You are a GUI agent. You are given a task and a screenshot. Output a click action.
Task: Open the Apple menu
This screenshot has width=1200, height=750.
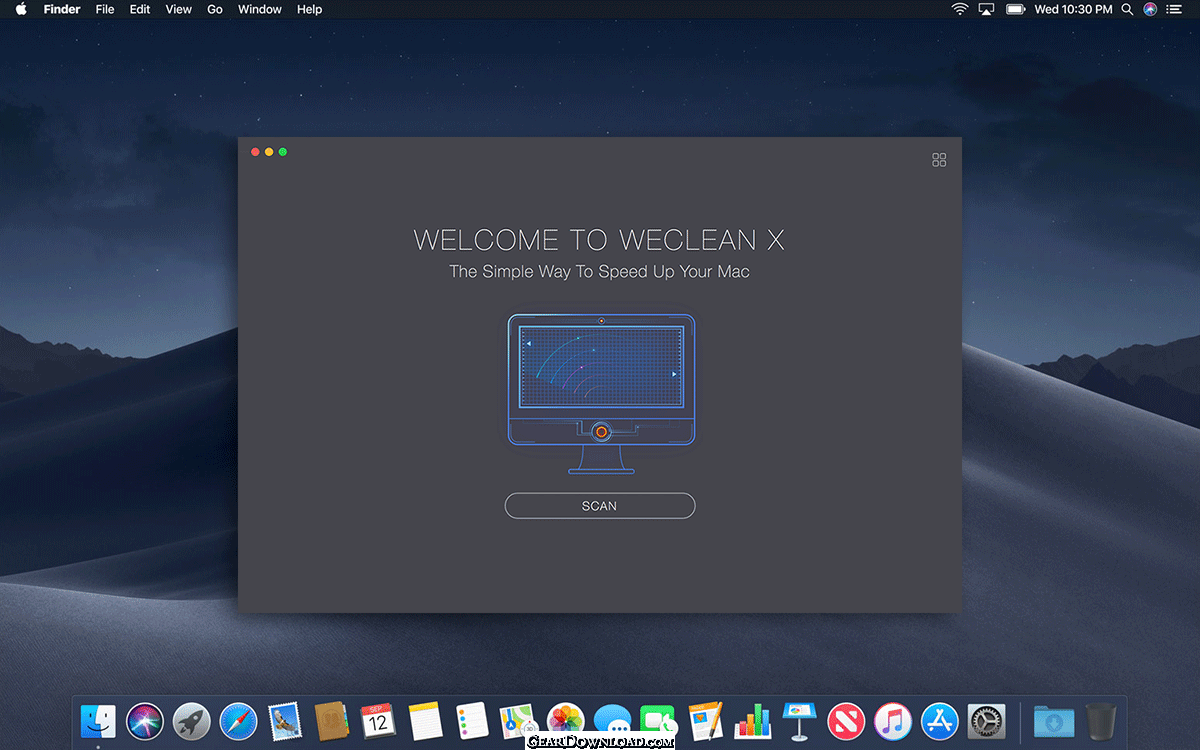tap(20, 9)
